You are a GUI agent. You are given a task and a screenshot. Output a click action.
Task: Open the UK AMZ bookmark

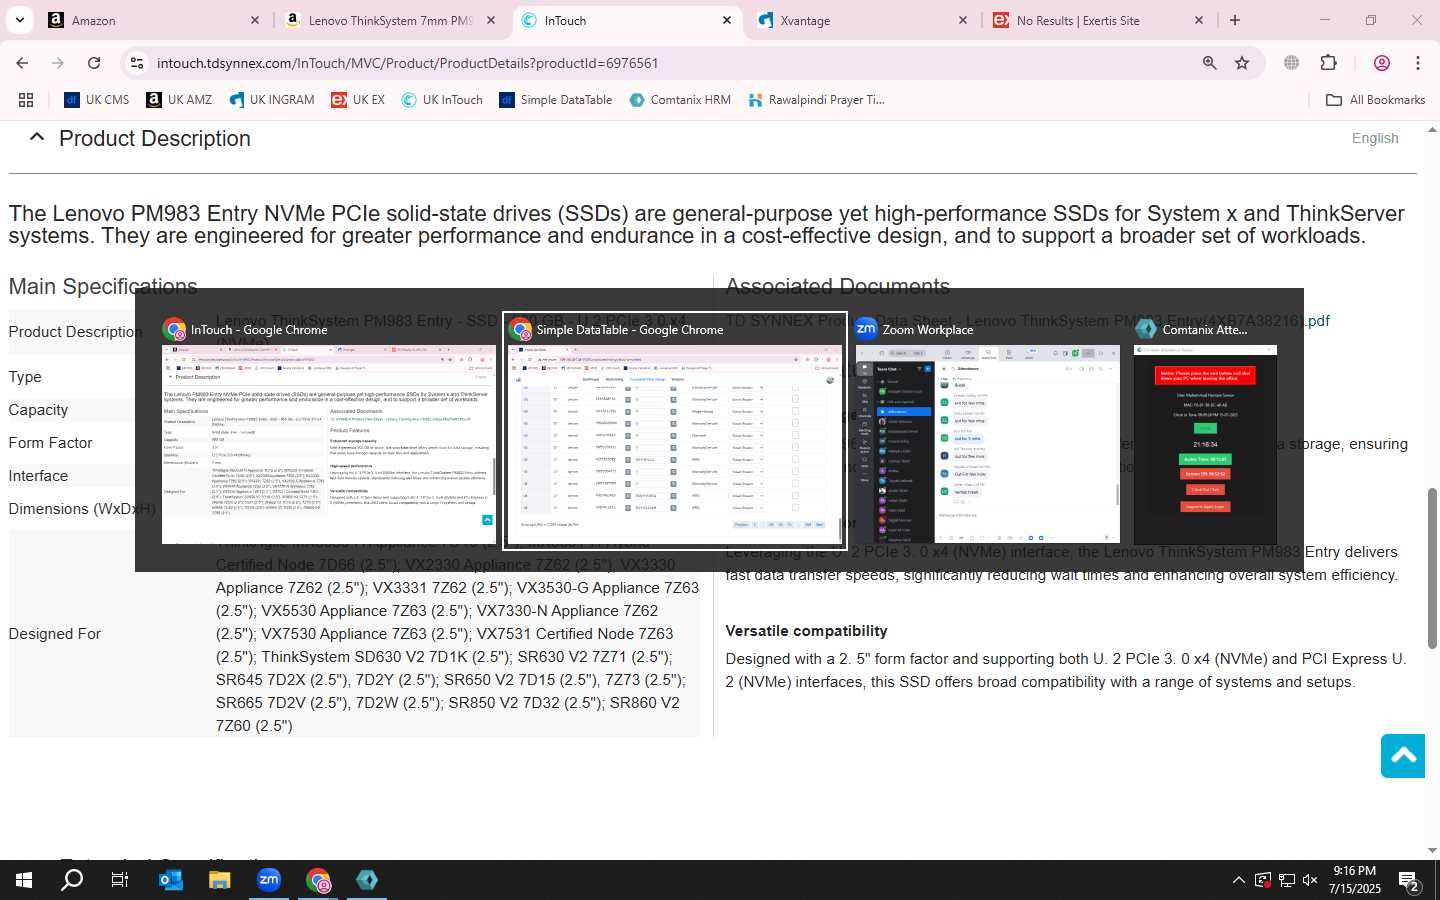tap(179, 100)
